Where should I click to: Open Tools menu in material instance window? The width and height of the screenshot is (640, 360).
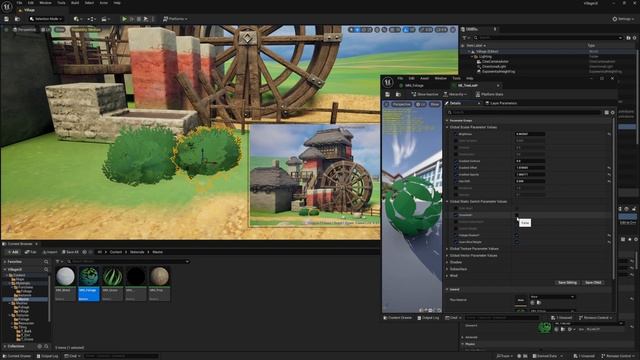[x=456, y=78]
